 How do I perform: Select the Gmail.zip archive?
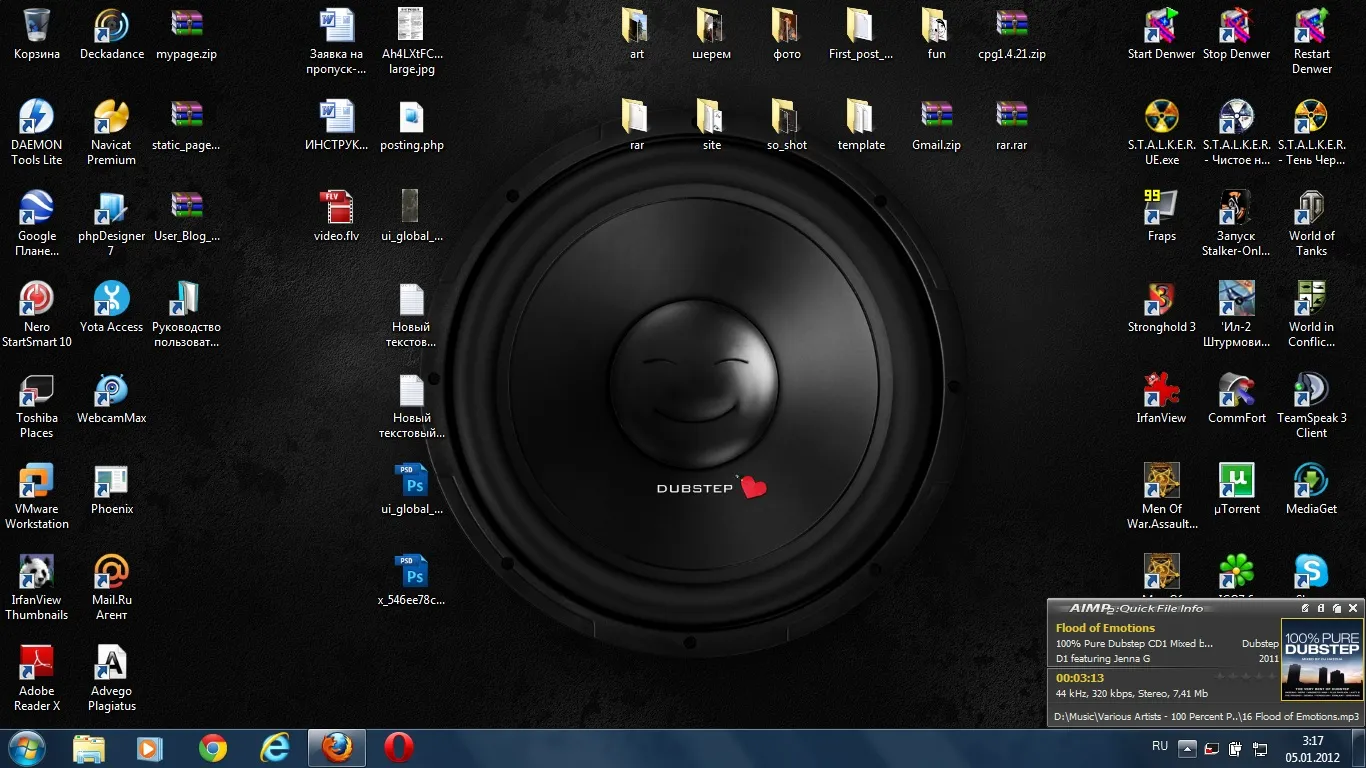tap(936, 125)
